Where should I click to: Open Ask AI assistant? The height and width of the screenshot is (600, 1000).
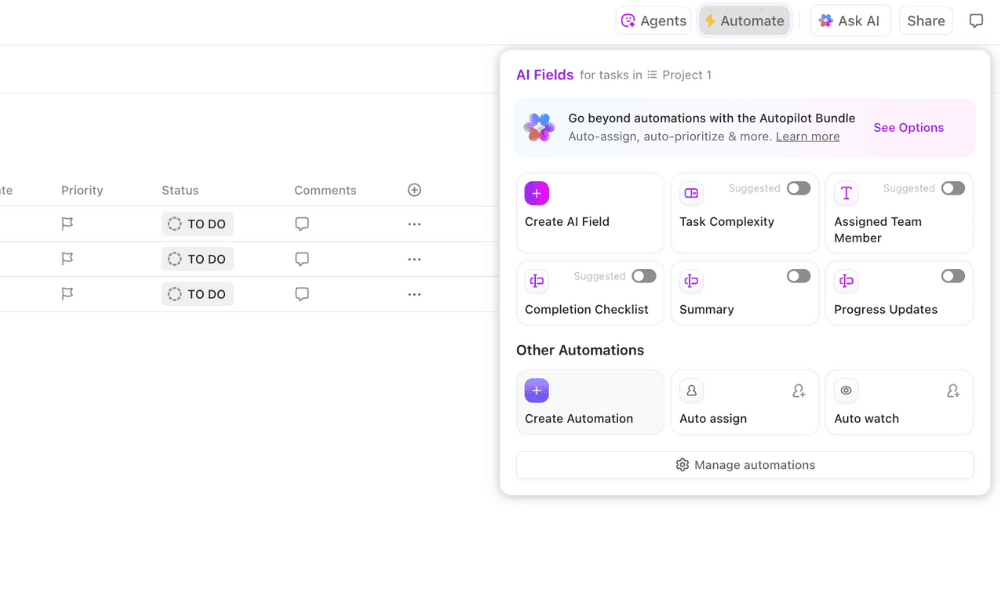point(849,21)
